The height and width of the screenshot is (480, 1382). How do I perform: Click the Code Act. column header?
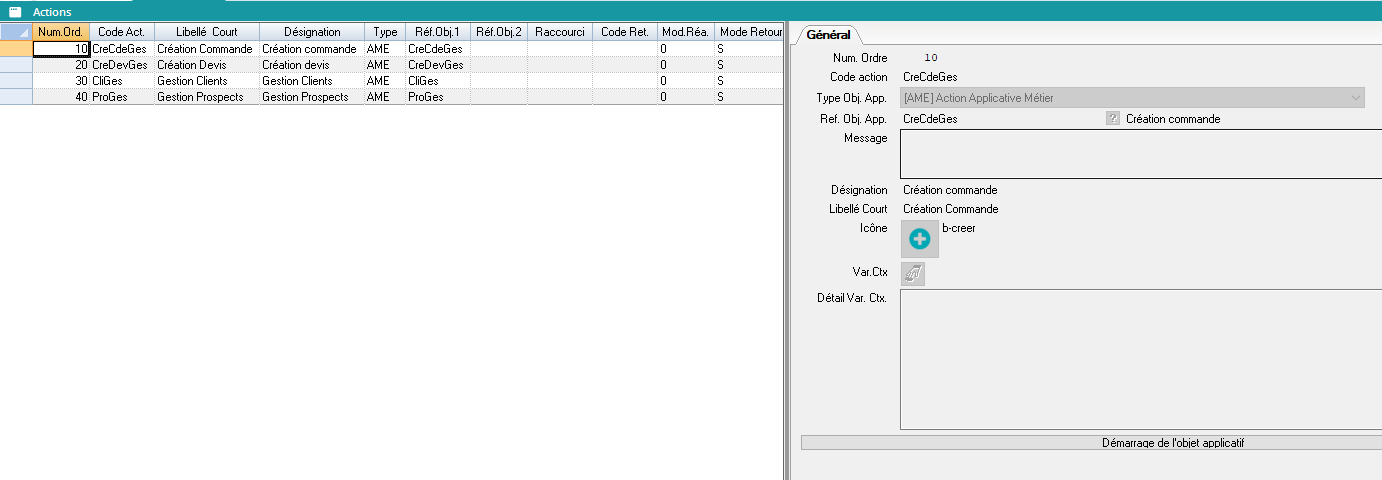point(121,32)
